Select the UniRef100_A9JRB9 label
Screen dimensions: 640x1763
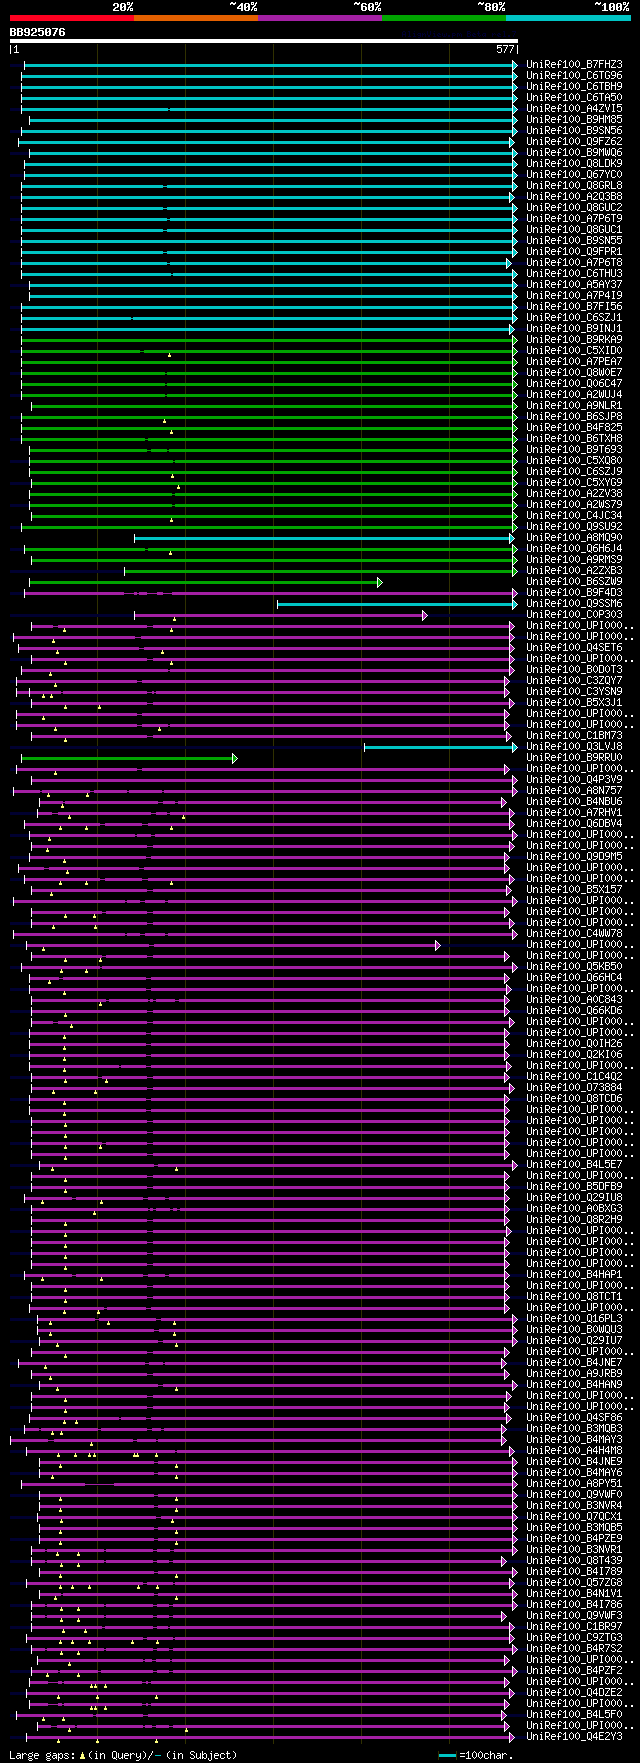pos(574,1374)
